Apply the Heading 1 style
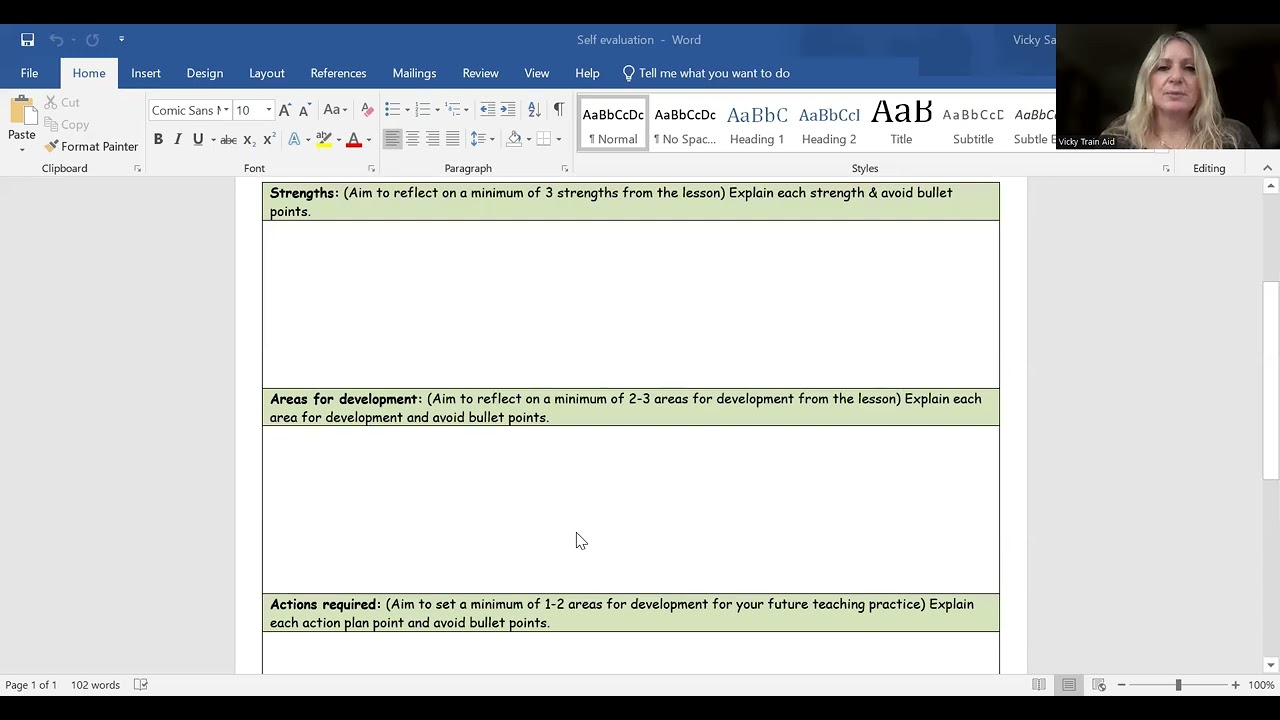 (757, 124)
